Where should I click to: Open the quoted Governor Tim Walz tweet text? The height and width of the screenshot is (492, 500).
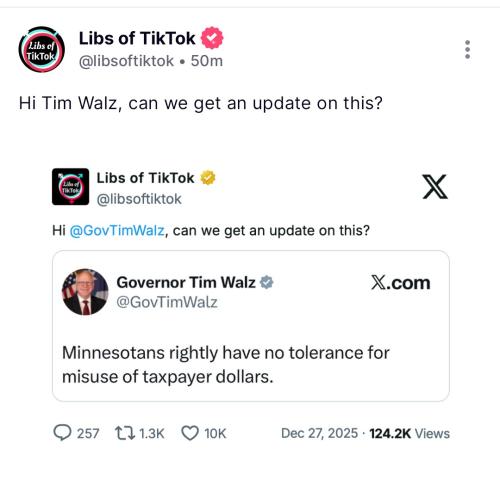[226, 365]
